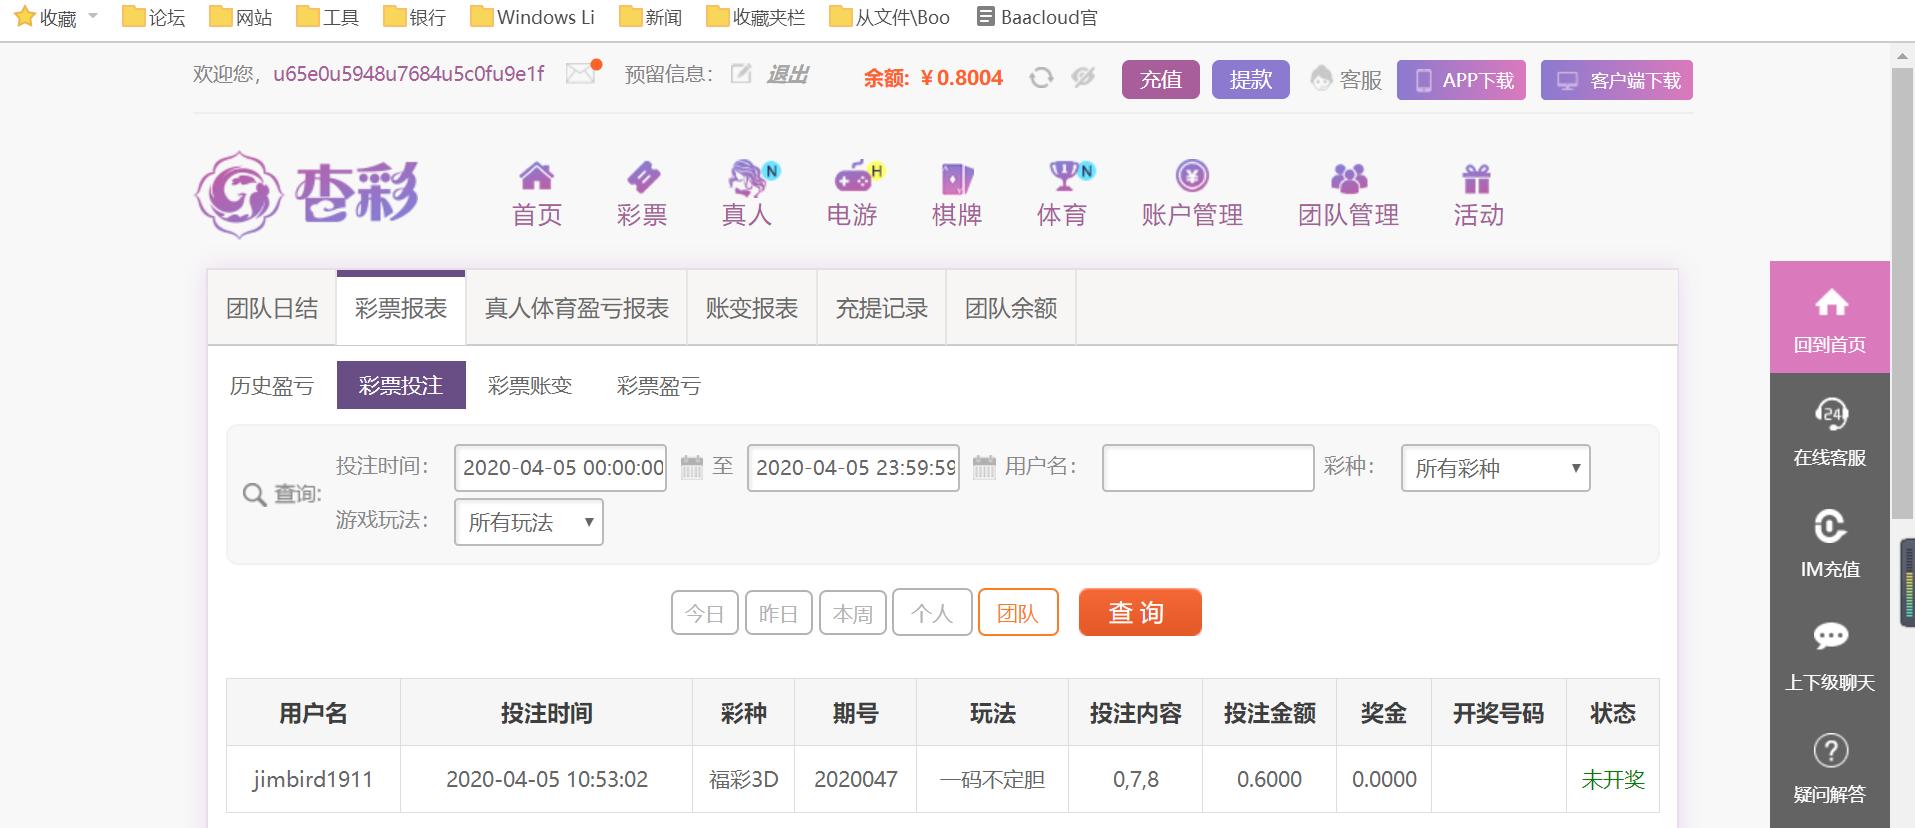Click the 一码不定胆 play type cell
Viewport: 1915px width, 828px height.
tap(992, 779)
